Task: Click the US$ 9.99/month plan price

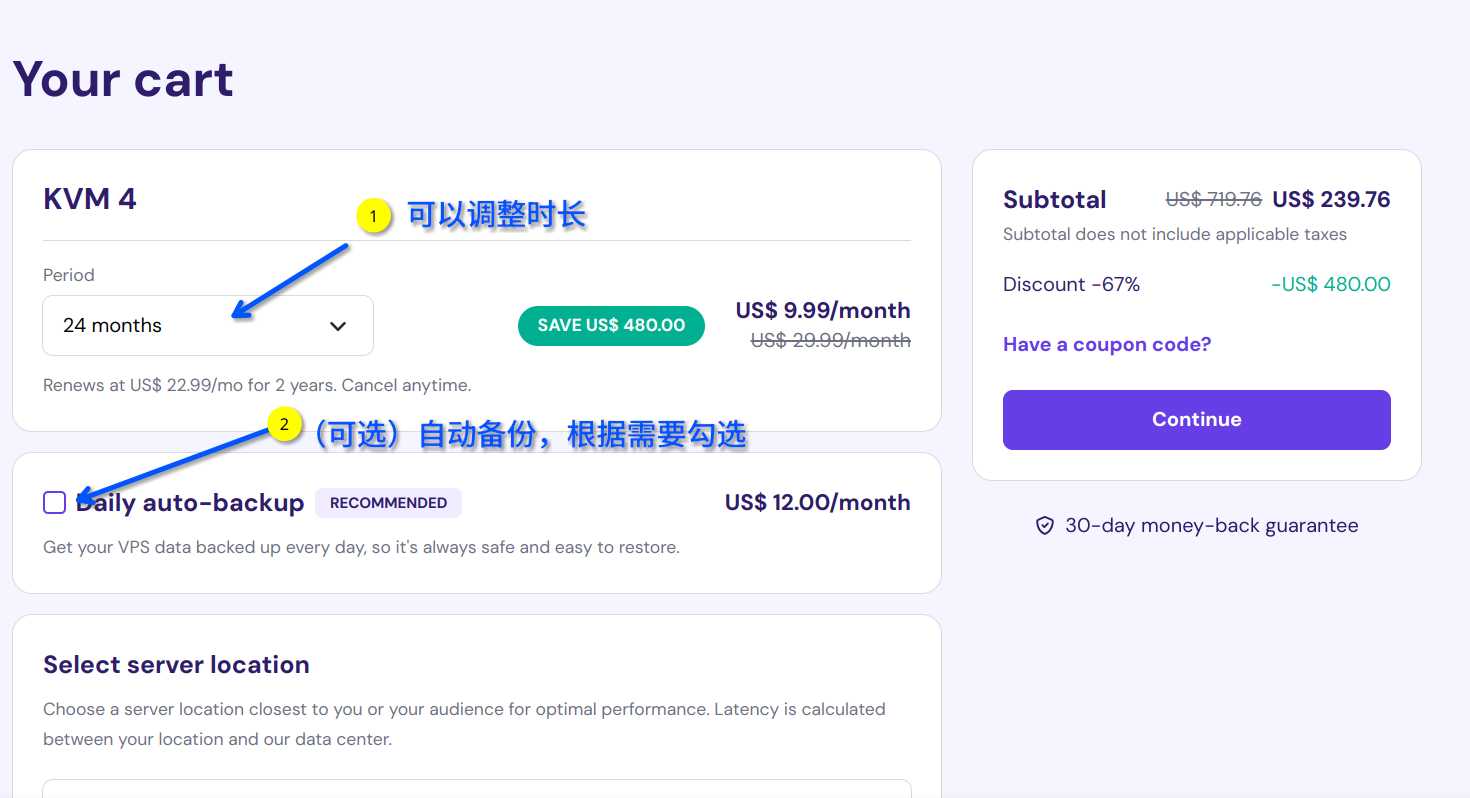Action: tap(822, 310)
